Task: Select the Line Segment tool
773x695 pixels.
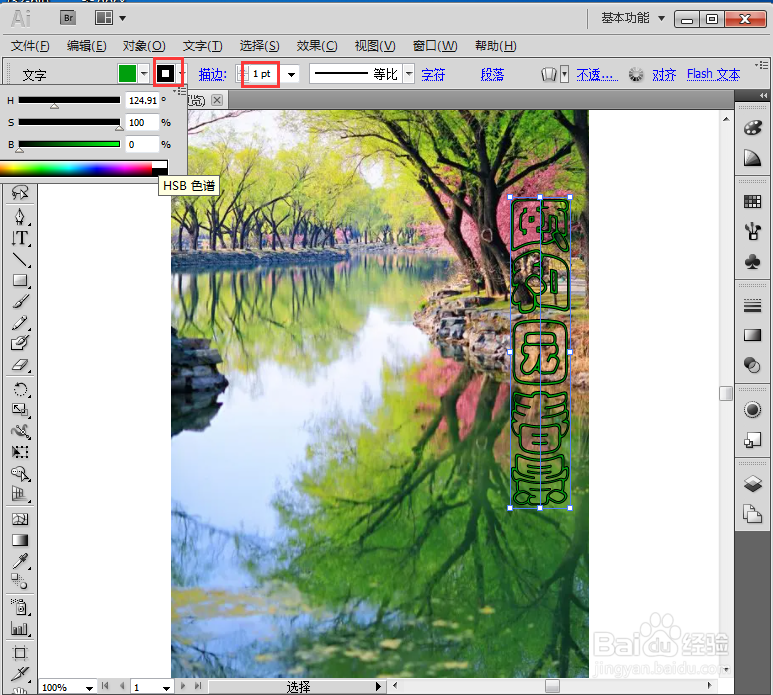Action: tap(20, 259)
